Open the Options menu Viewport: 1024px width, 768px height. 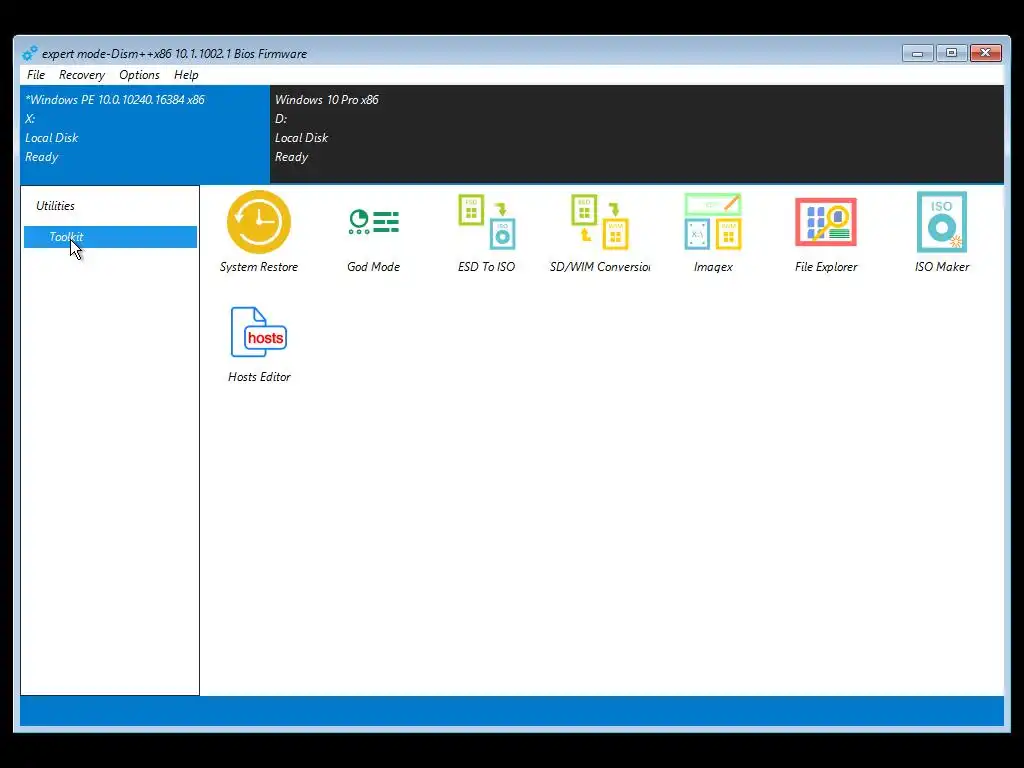pyautogui.click(x=139, y=75)
